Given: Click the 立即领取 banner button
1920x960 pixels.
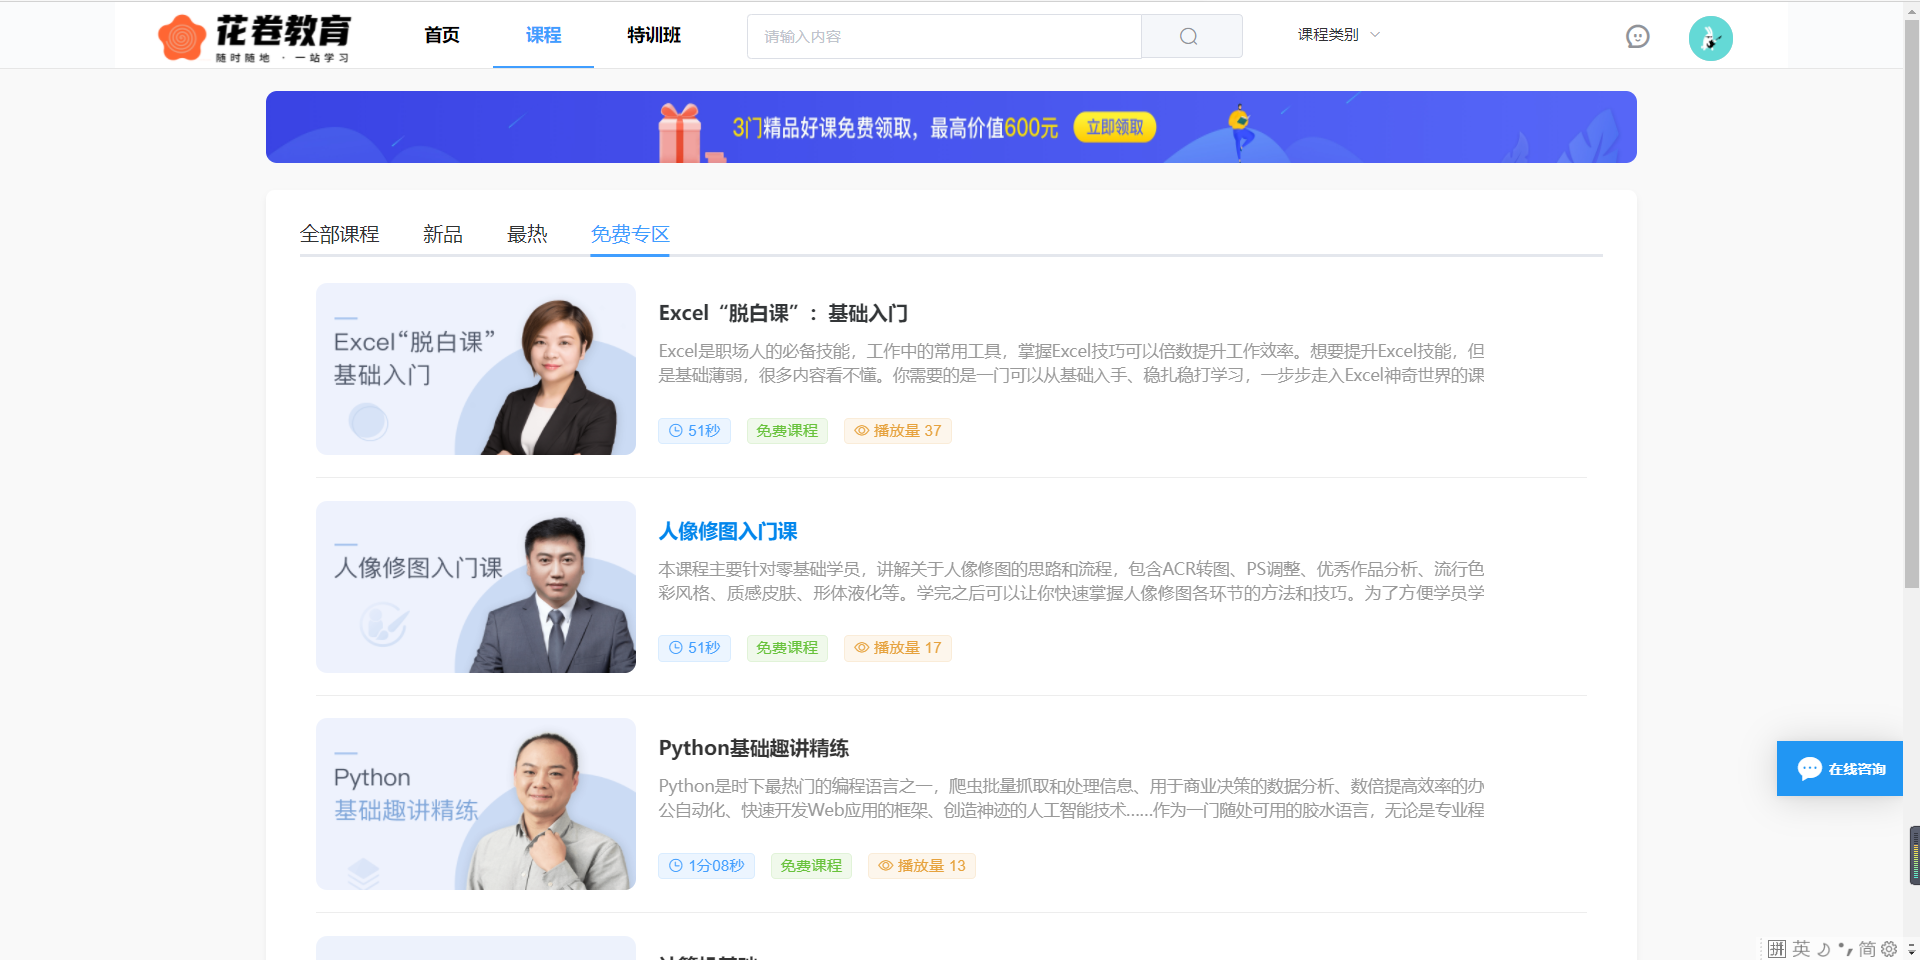Looking at the screenshot, I should 1115,128.
